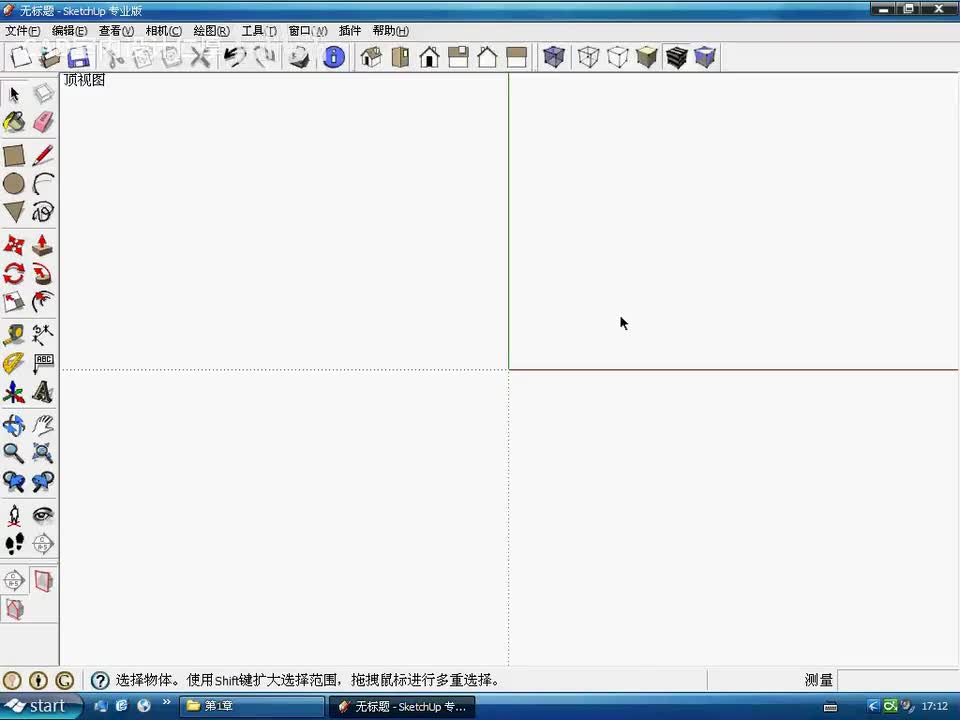The width and height of the screenshot is (960, 720).
Task: Choose the Rotate tool
Action: [14, 274]
